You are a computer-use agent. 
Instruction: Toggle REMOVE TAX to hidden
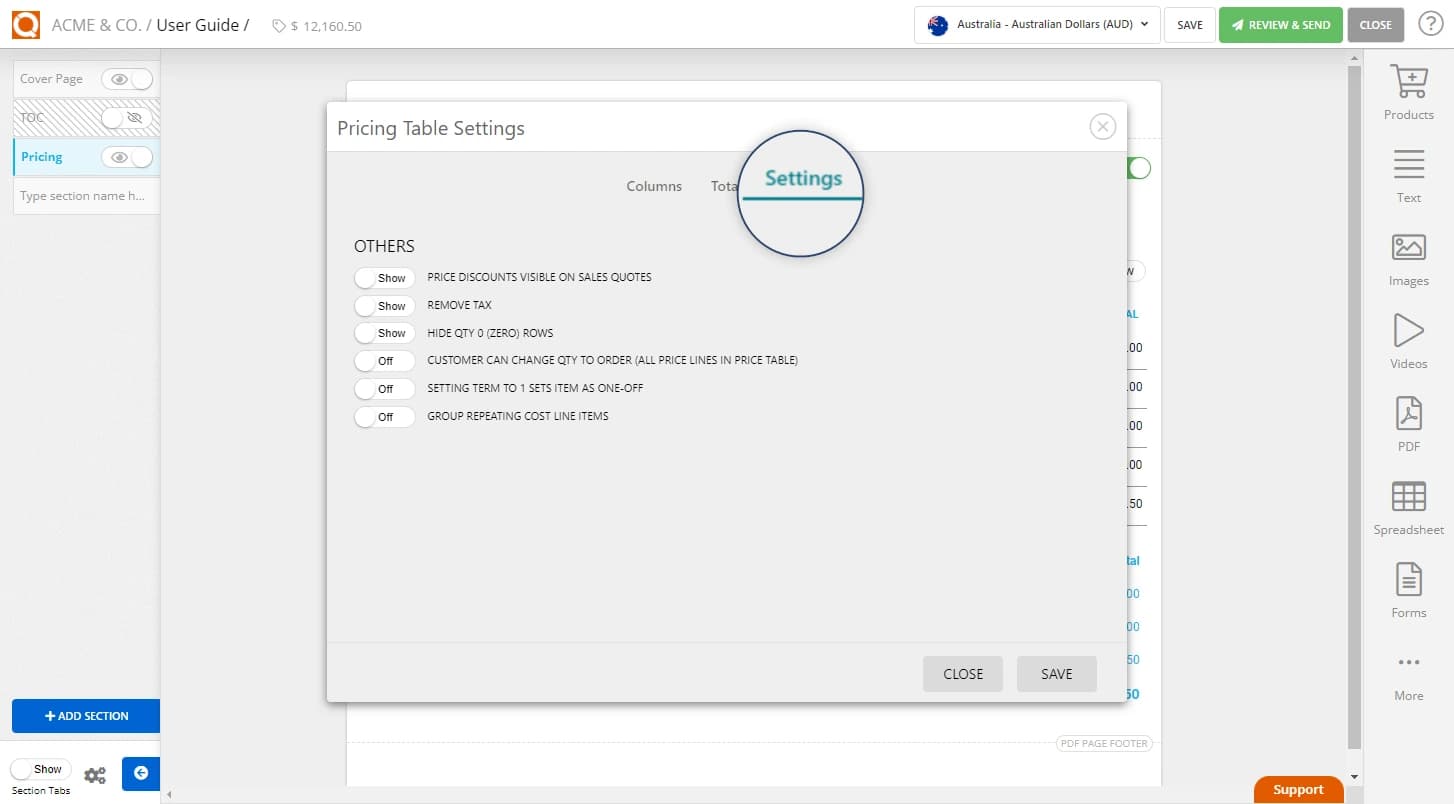[x=384, y=305]
